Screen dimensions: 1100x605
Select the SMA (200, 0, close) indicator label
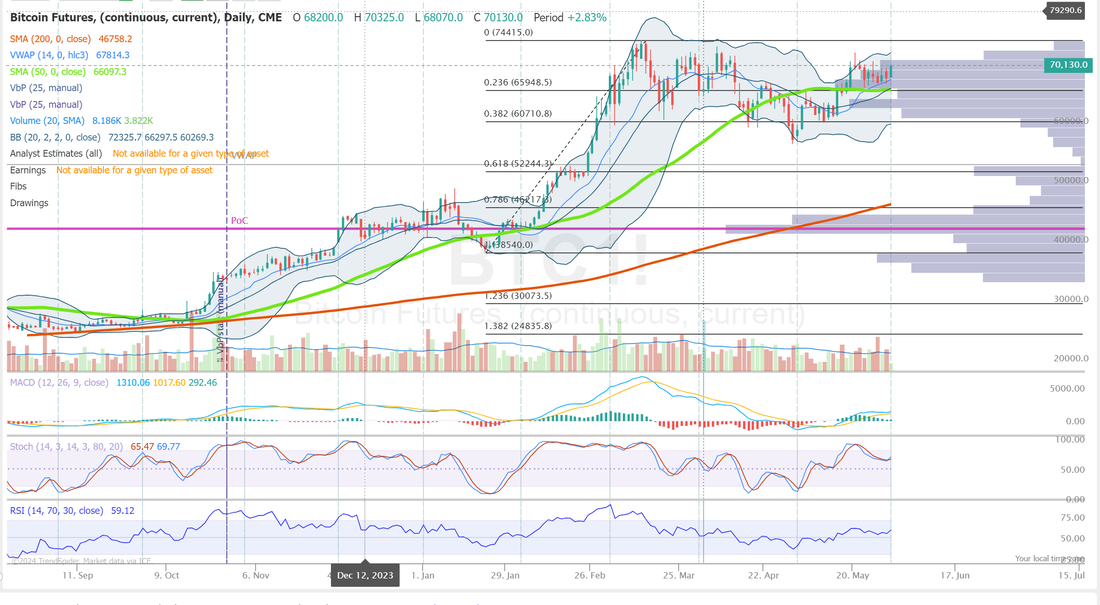(50, 39)
